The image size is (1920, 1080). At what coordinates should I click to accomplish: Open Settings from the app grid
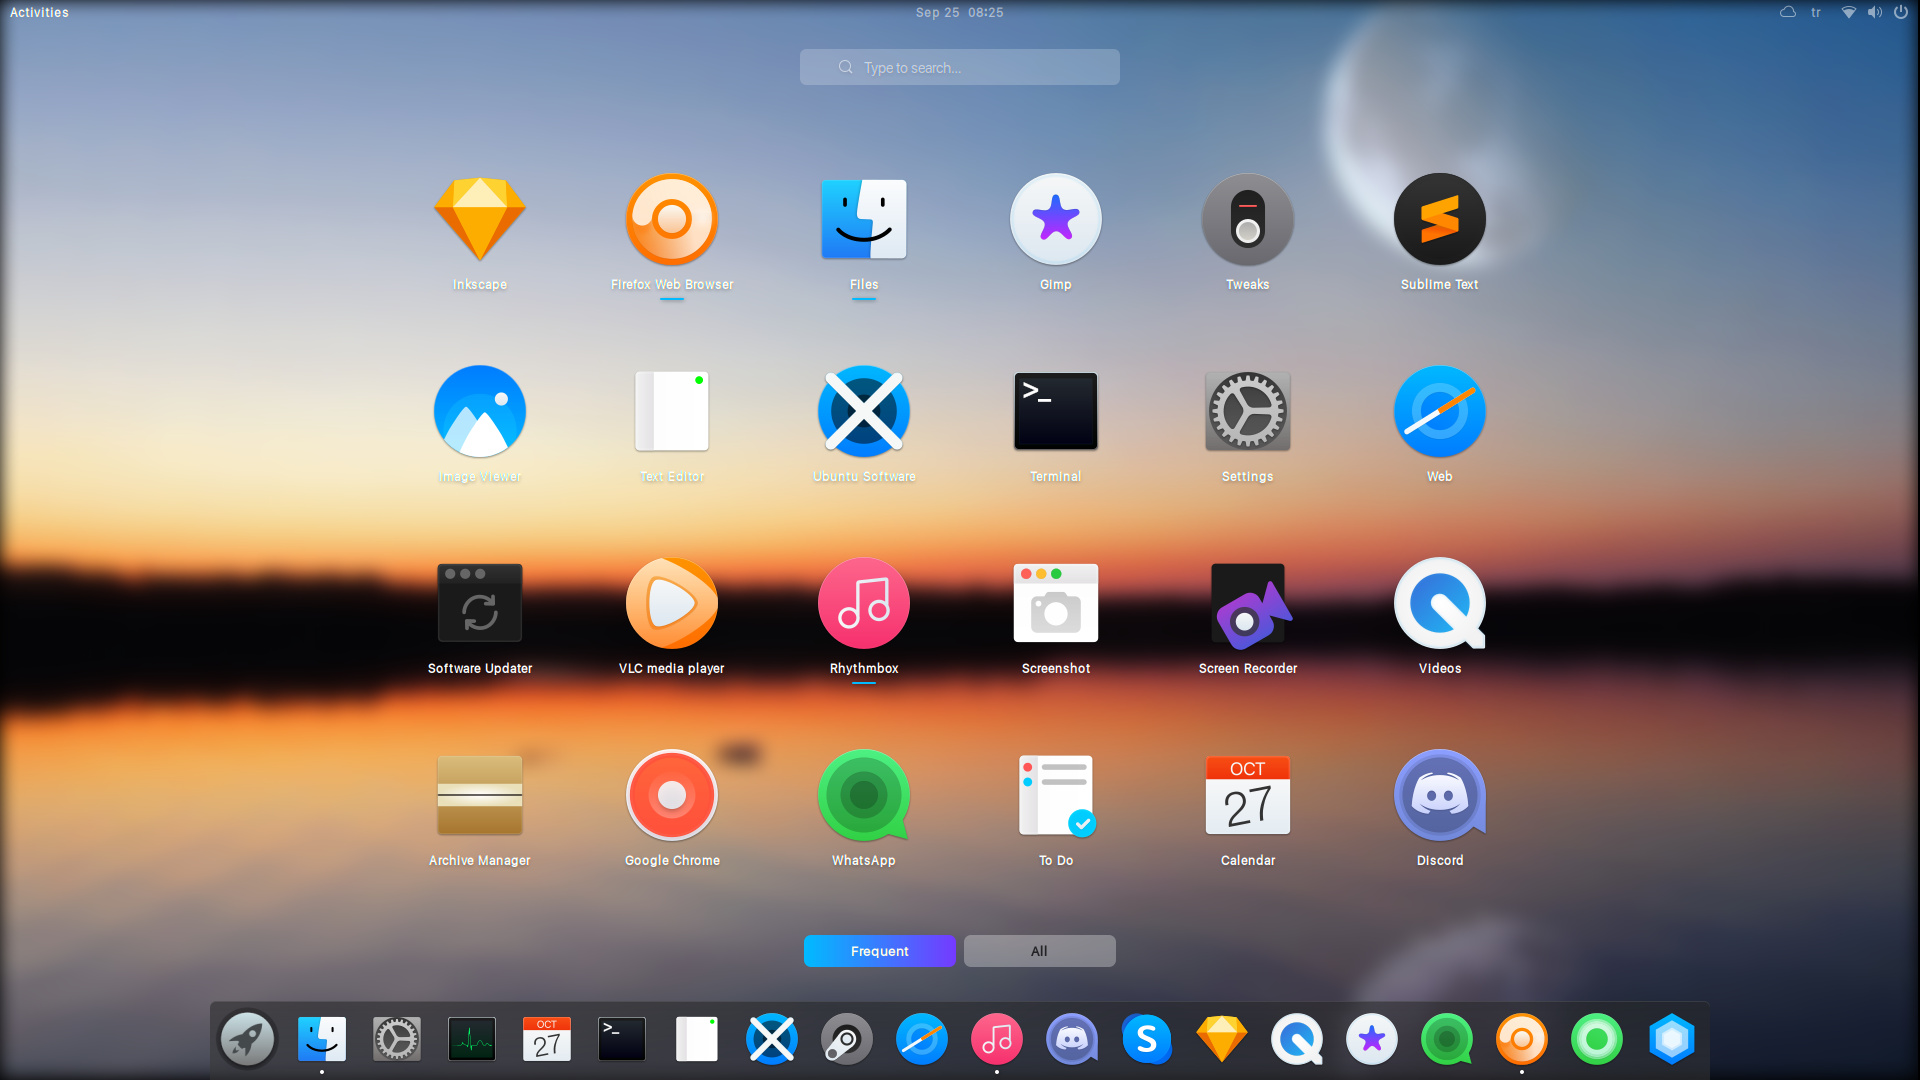[x=1248, y=411]
